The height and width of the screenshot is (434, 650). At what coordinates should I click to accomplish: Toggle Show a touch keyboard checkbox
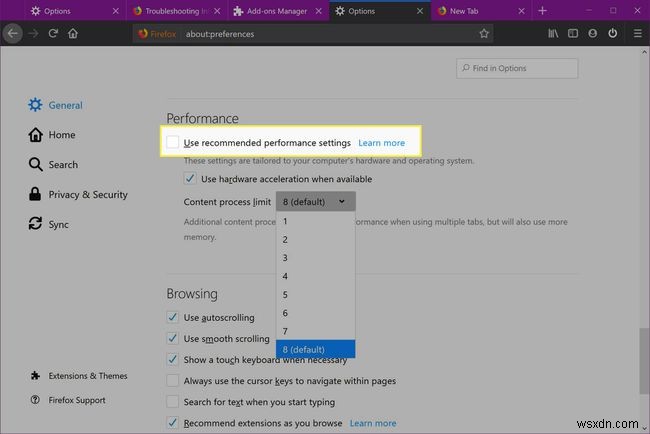(172, 359)
